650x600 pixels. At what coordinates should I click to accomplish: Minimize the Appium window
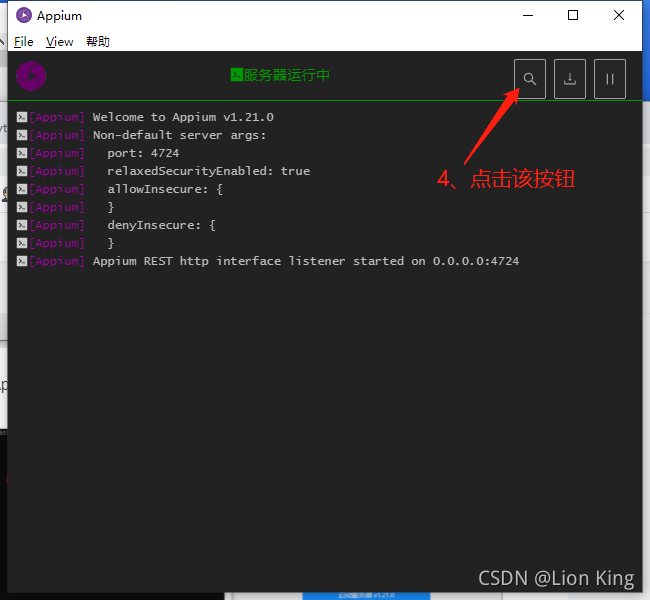tap(528, 15)
